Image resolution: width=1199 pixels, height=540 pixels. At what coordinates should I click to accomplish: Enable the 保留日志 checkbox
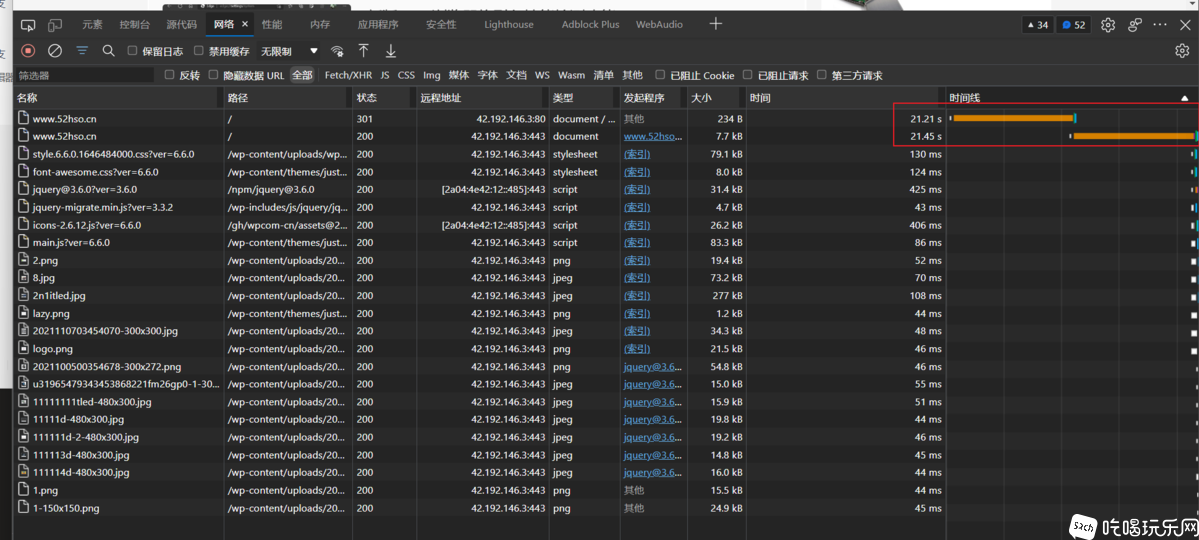(132, 51)
